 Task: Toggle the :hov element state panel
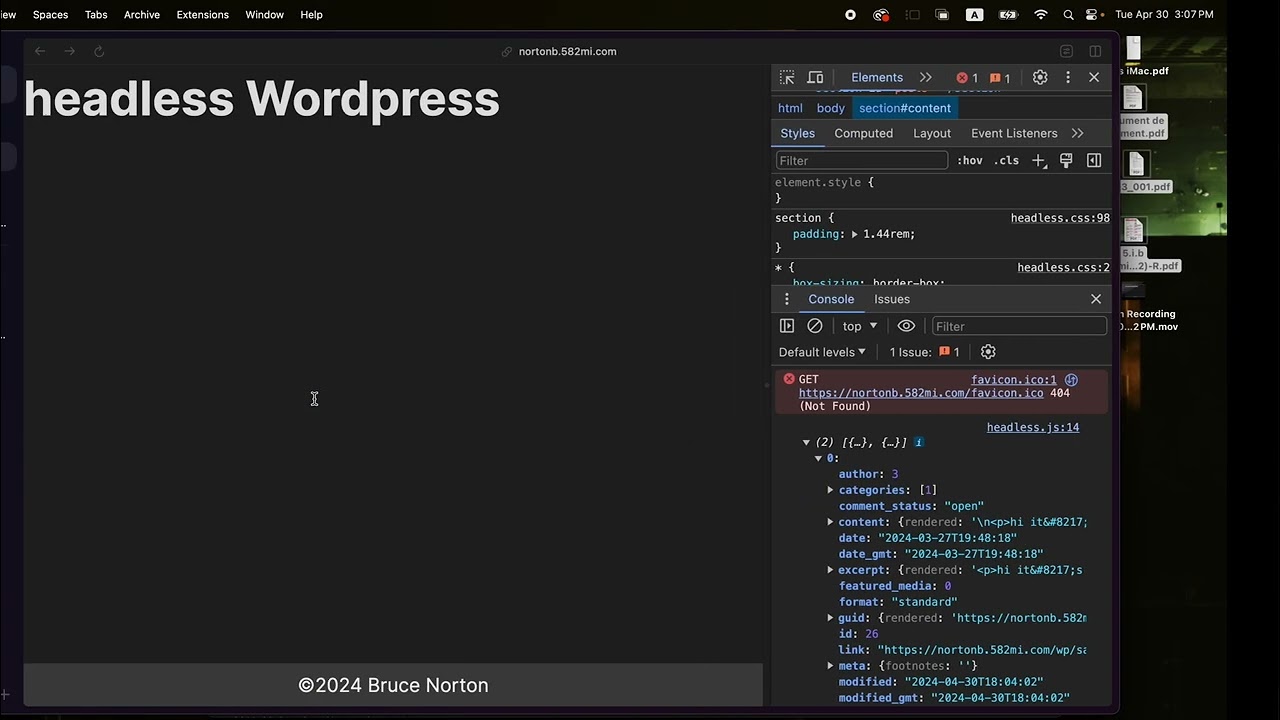970,160
